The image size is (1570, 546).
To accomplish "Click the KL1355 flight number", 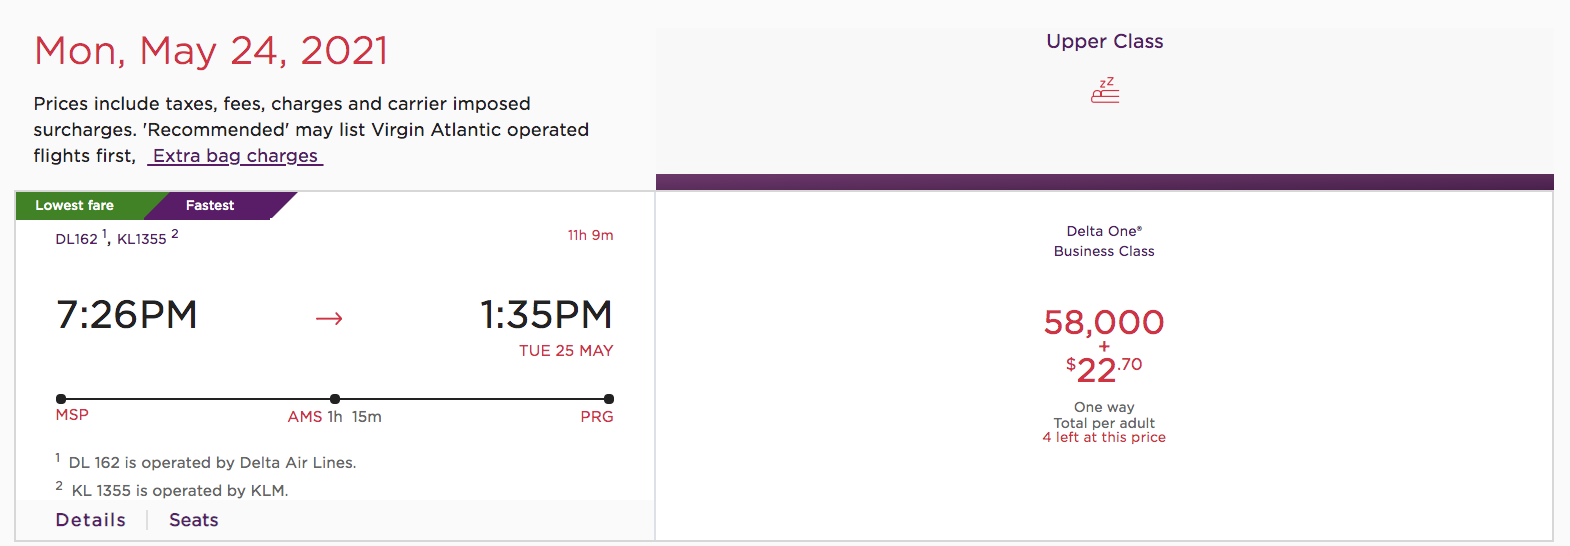I will click(142, 239).
